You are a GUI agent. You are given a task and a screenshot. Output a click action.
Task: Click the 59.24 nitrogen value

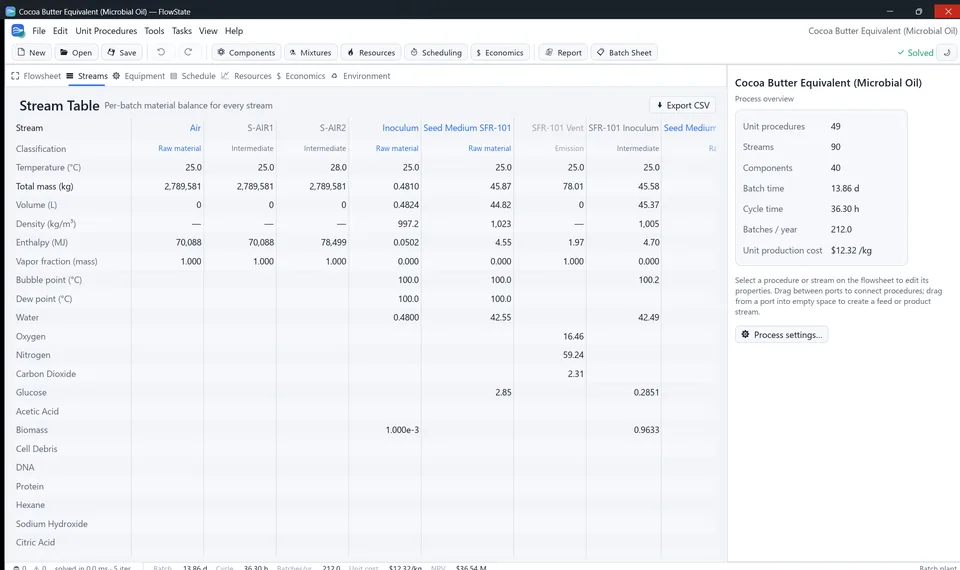573,354
